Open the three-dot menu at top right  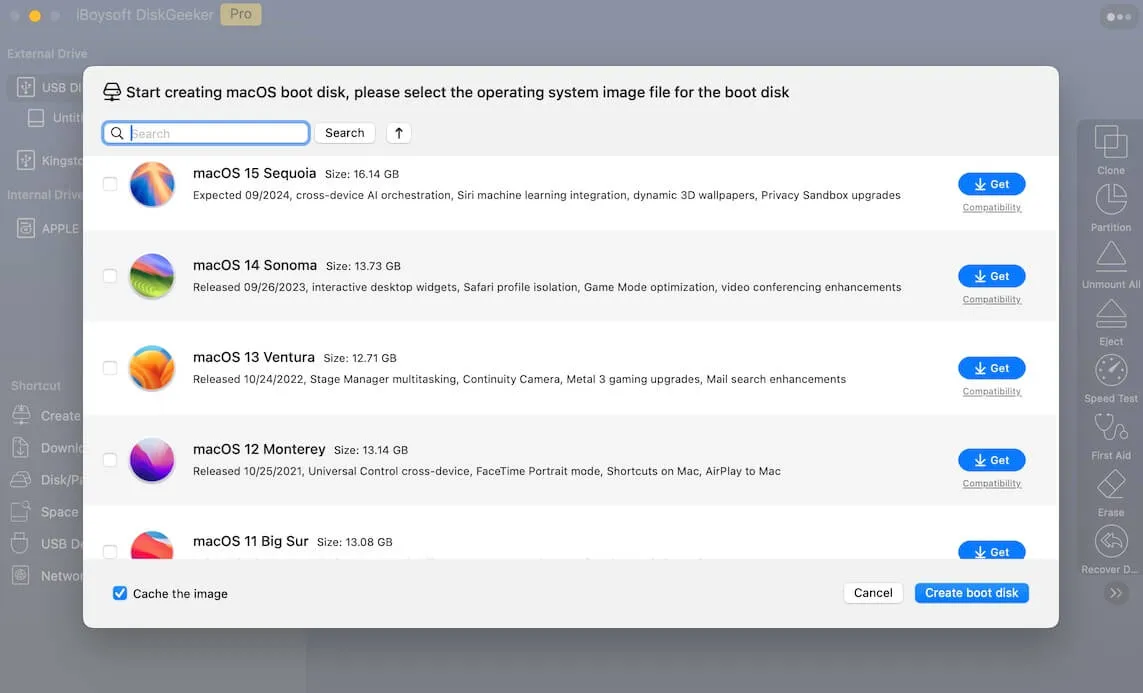click(1117, 17)
